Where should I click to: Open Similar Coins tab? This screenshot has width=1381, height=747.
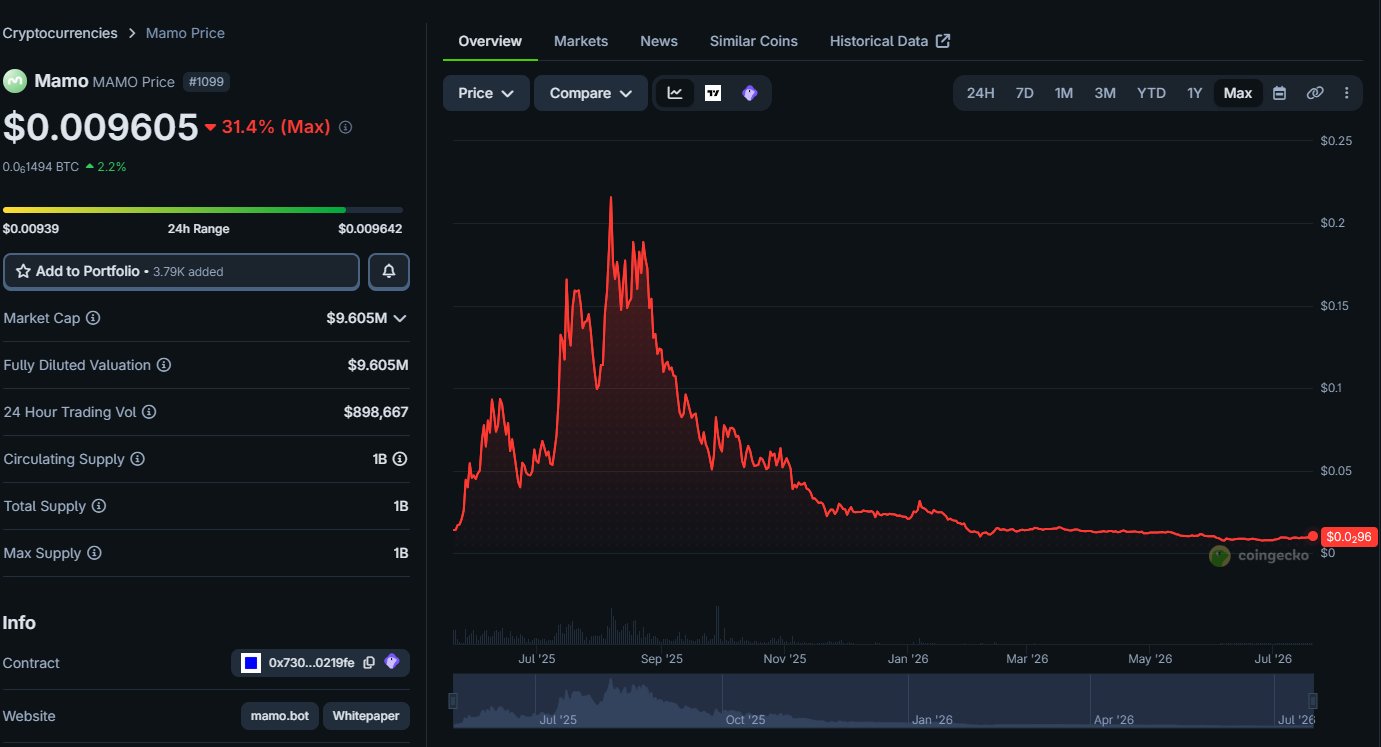[754, 41]
